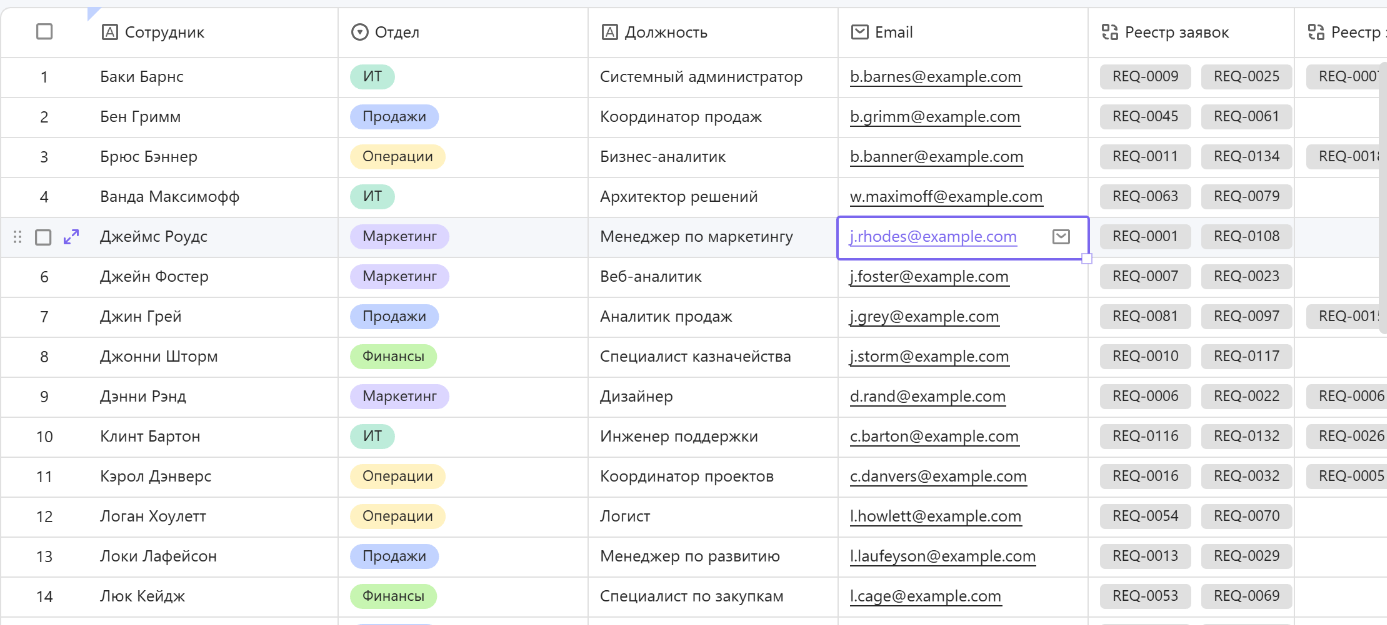Open b.banner@example.com email link

(937, 157)
